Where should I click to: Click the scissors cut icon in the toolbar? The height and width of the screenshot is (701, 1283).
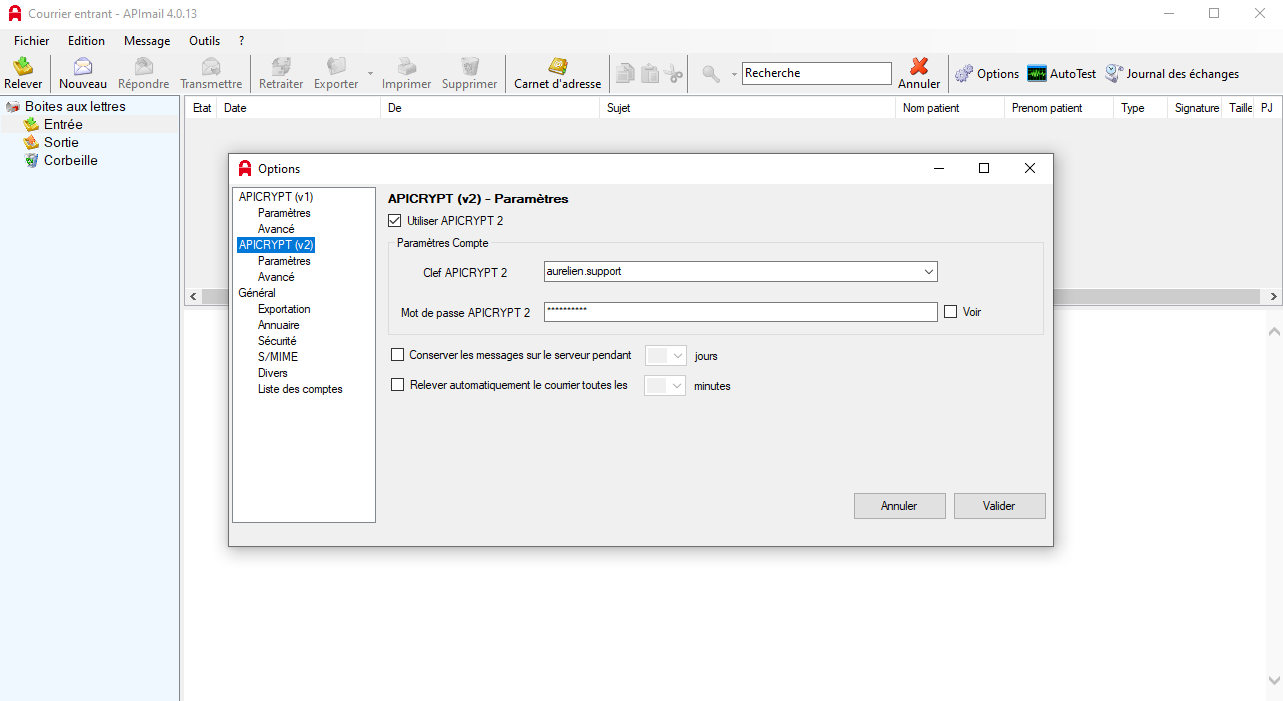coord(674,73)
